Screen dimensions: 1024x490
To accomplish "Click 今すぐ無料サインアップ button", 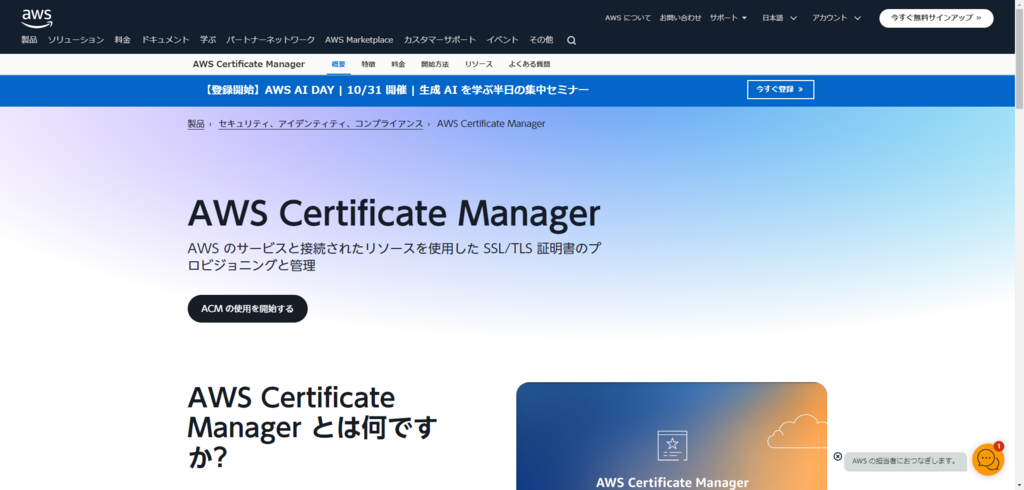I will (x=936, y=18).
